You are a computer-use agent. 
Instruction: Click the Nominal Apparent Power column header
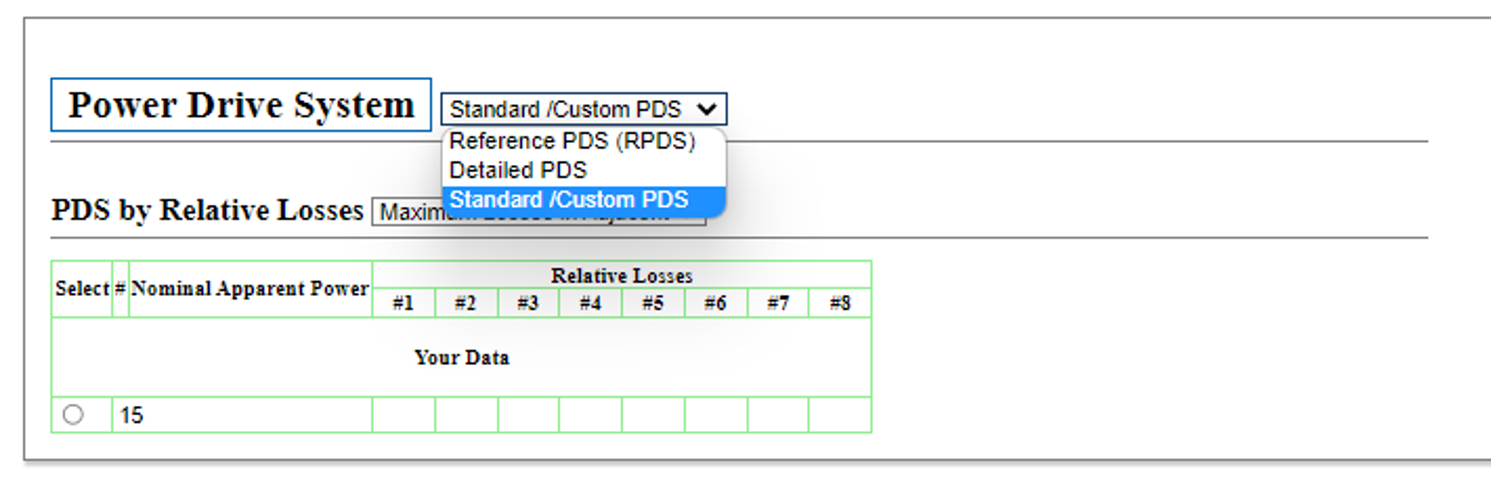250,289
